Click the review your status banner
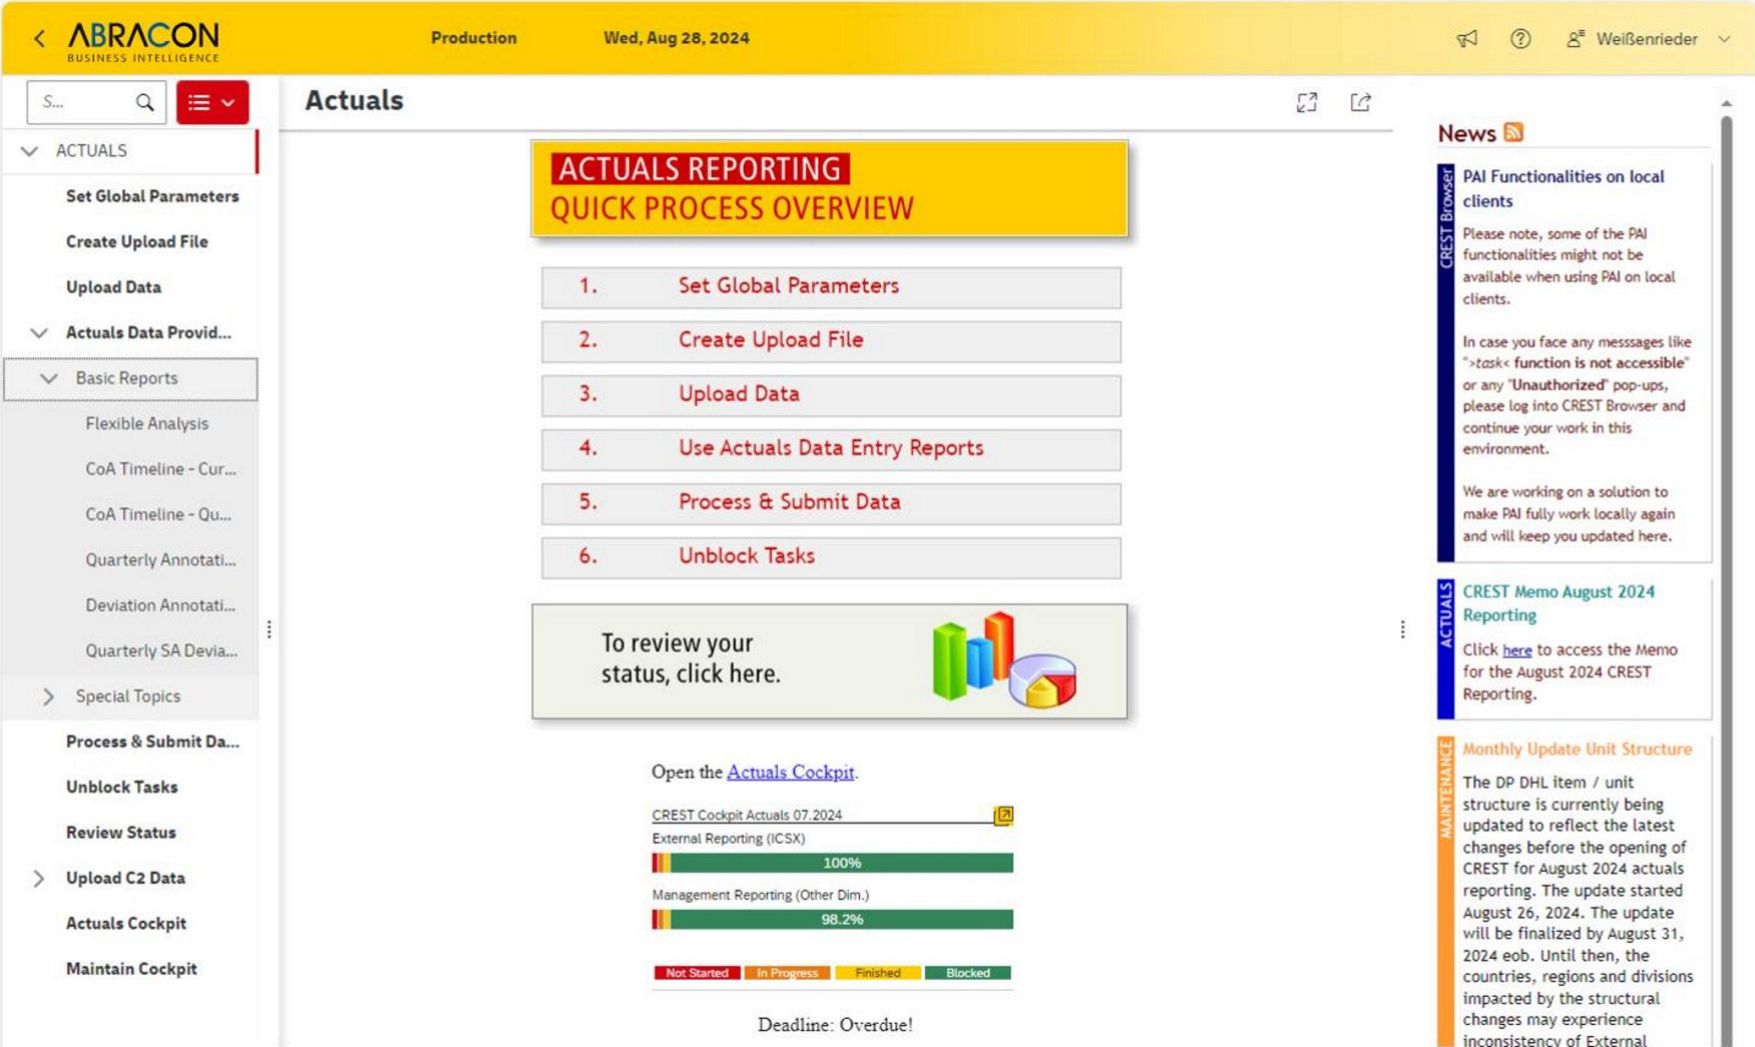1755x1047 pixels. 829,660
